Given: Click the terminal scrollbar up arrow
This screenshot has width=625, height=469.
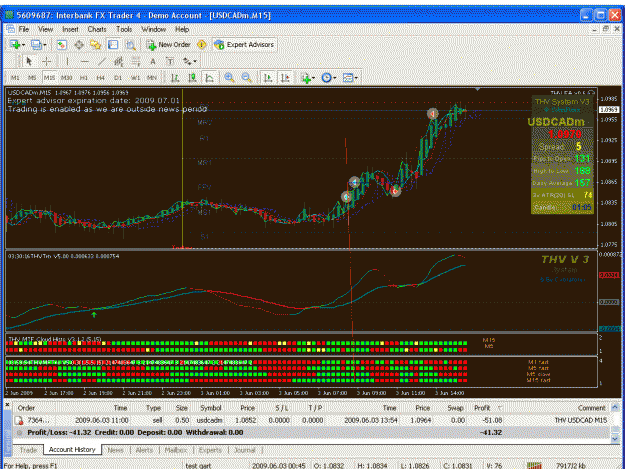Looking at the screenshot, I should tap(615, 407).
